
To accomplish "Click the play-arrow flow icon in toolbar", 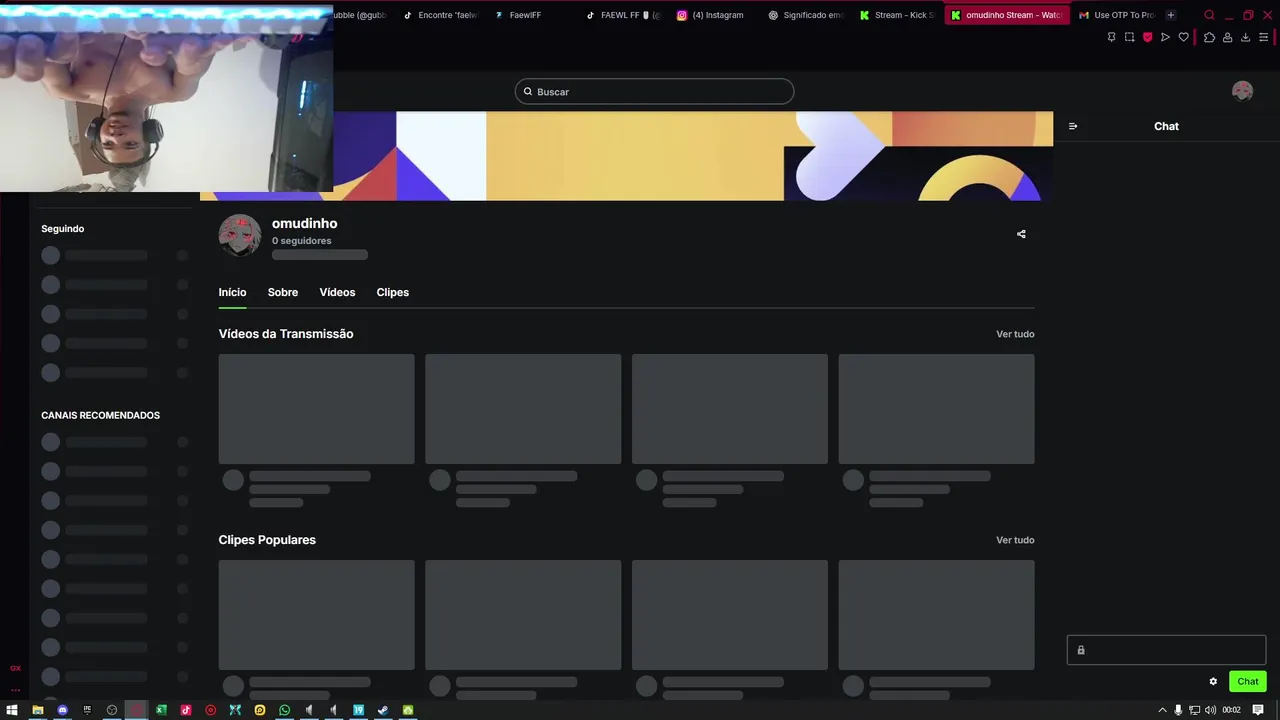I will click(x=1165, y=37).
